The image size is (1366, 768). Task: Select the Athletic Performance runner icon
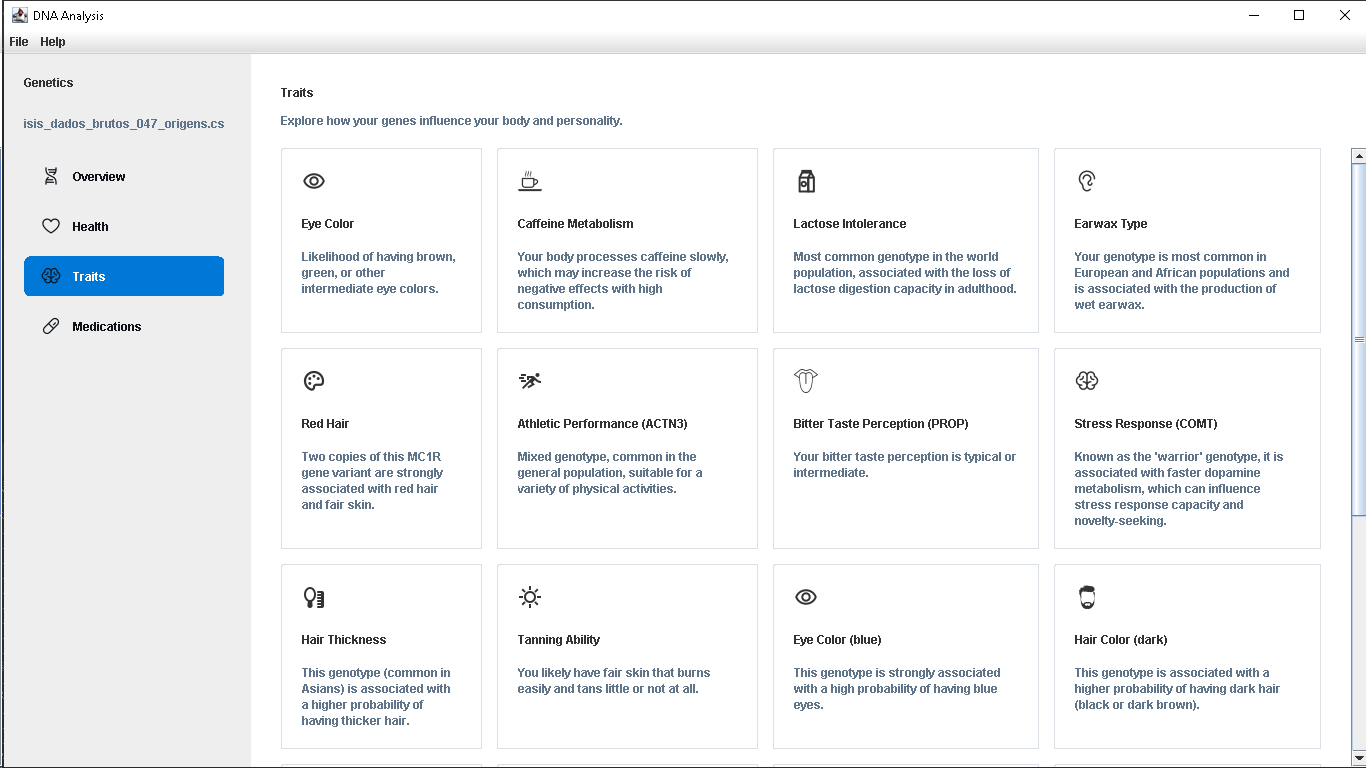529,381
